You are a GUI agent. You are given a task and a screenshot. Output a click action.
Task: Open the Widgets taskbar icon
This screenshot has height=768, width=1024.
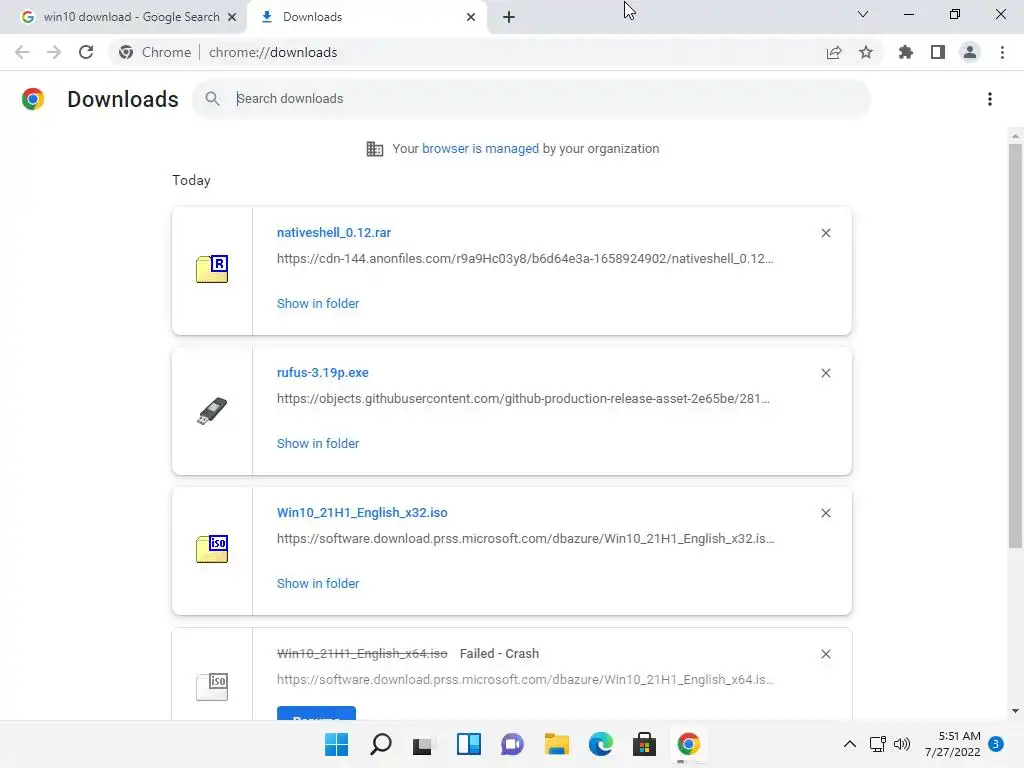[469, 744]
